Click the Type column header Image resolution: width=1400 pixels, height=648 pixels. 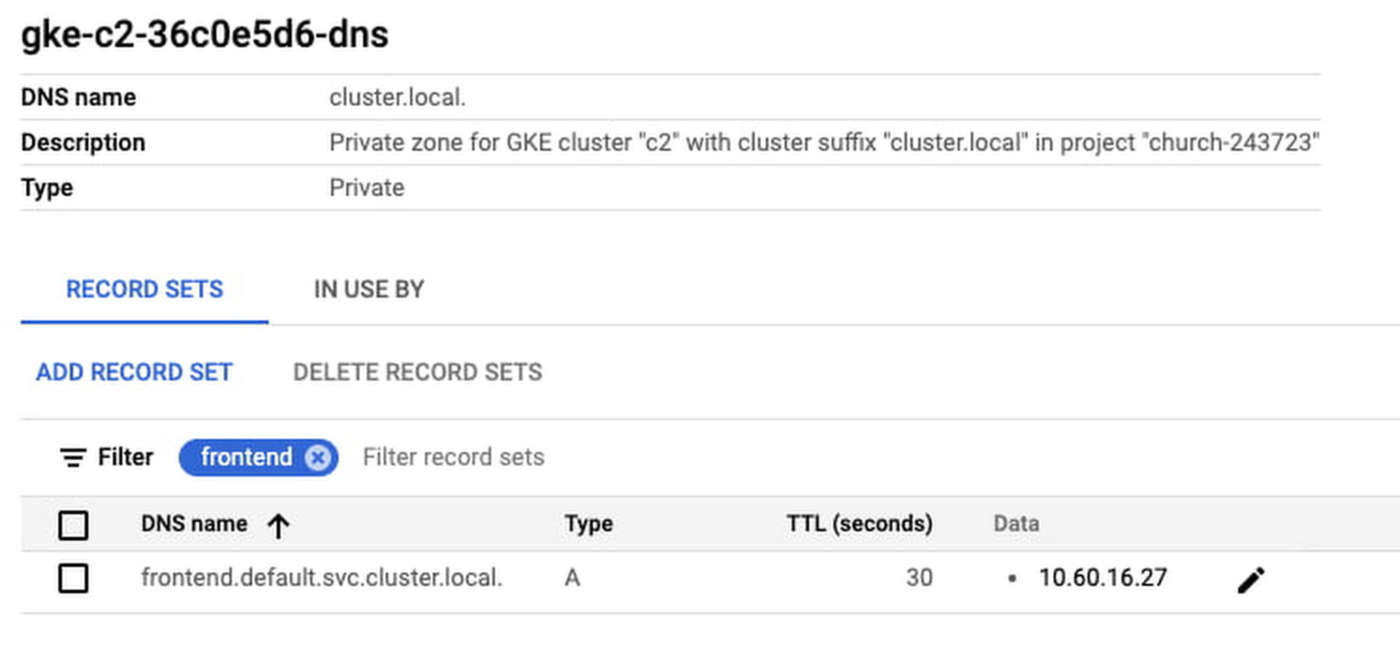coord(588,524)
